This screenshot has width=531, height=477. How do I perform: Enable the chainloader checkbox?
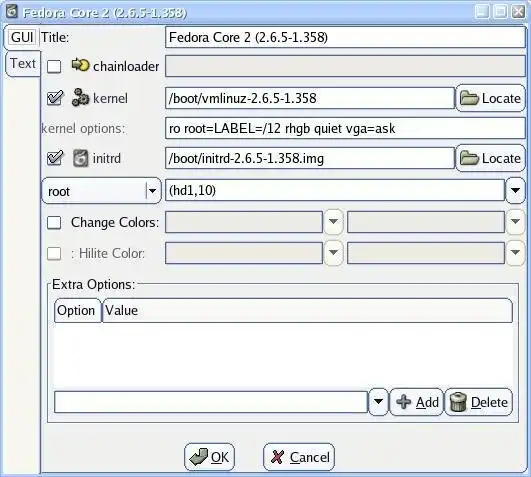pyautogui.click(x=54, y=66)
